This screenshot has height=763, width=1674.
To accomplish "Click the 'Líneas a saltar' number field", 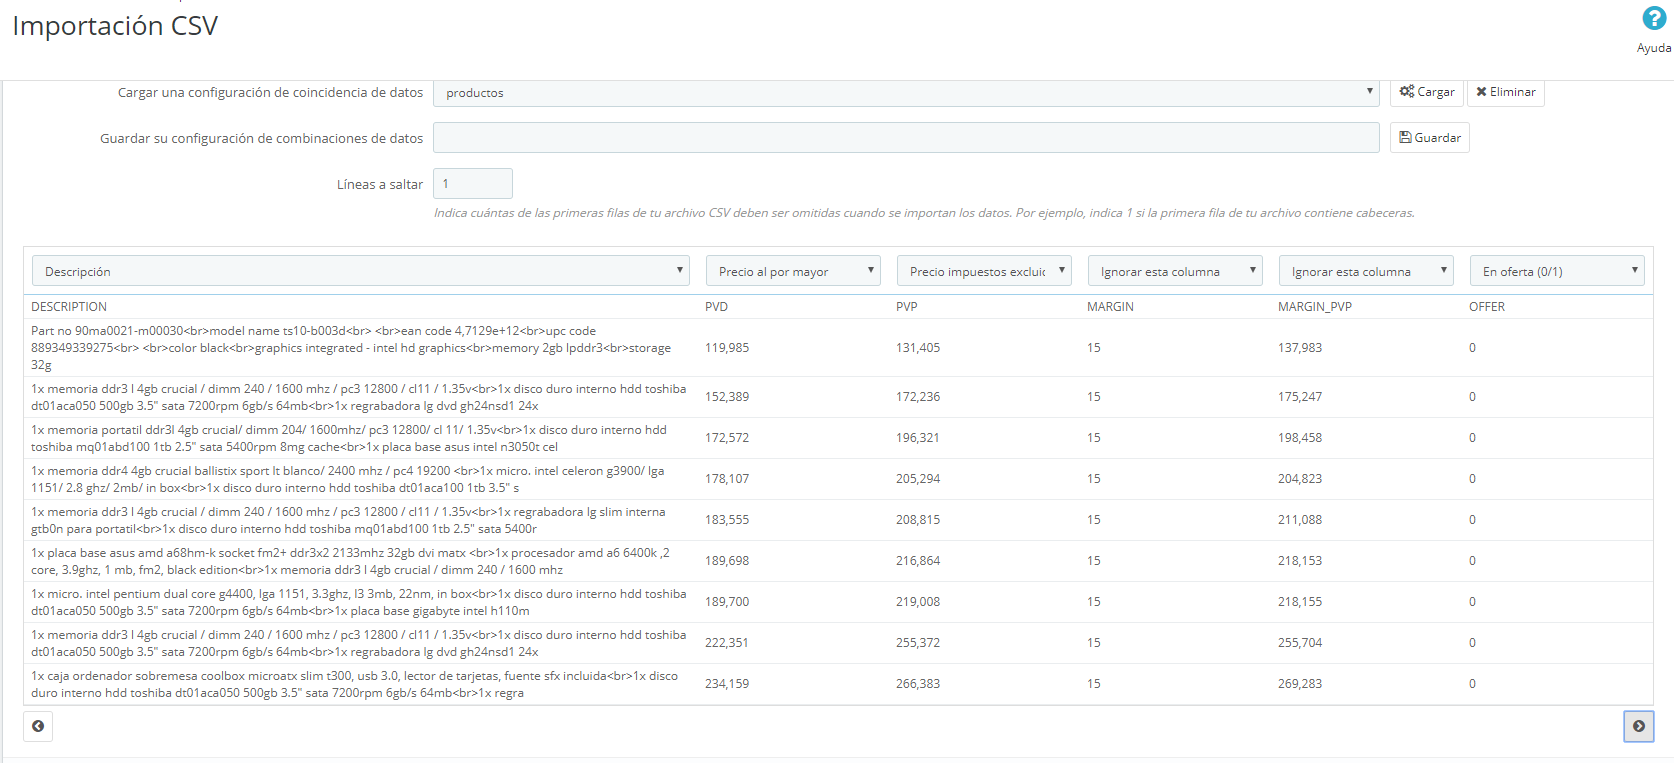I will click(472, 184).
